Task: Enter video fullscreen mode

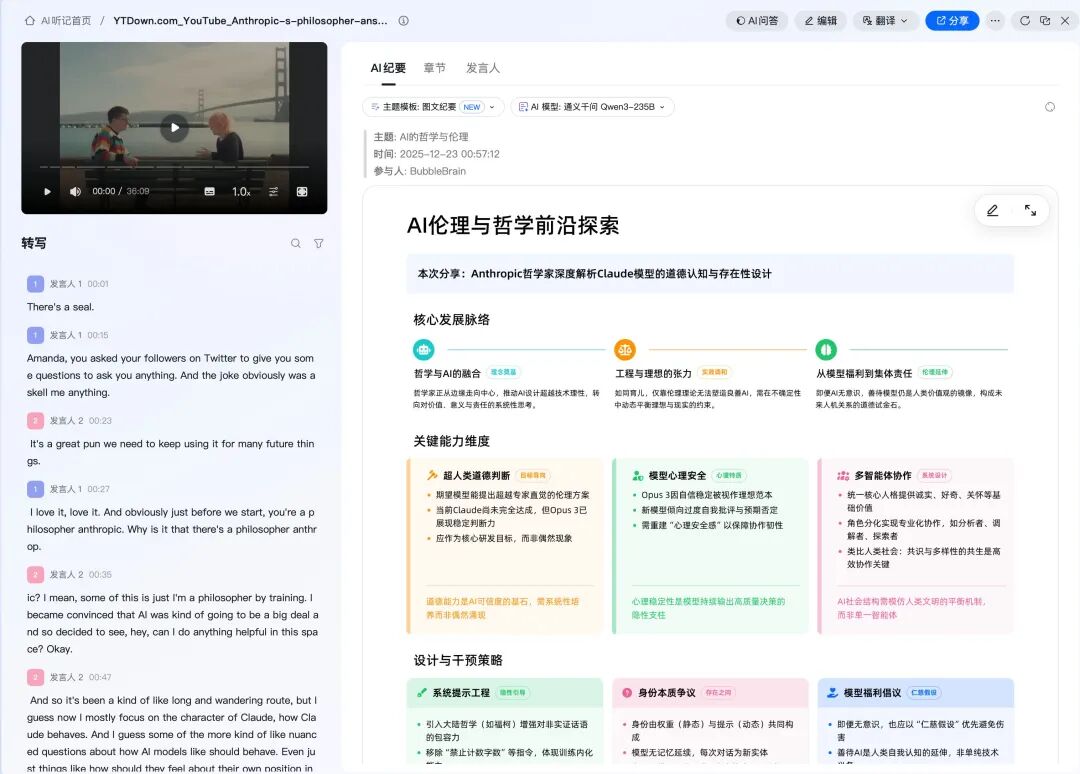Action: click(302, 191)
